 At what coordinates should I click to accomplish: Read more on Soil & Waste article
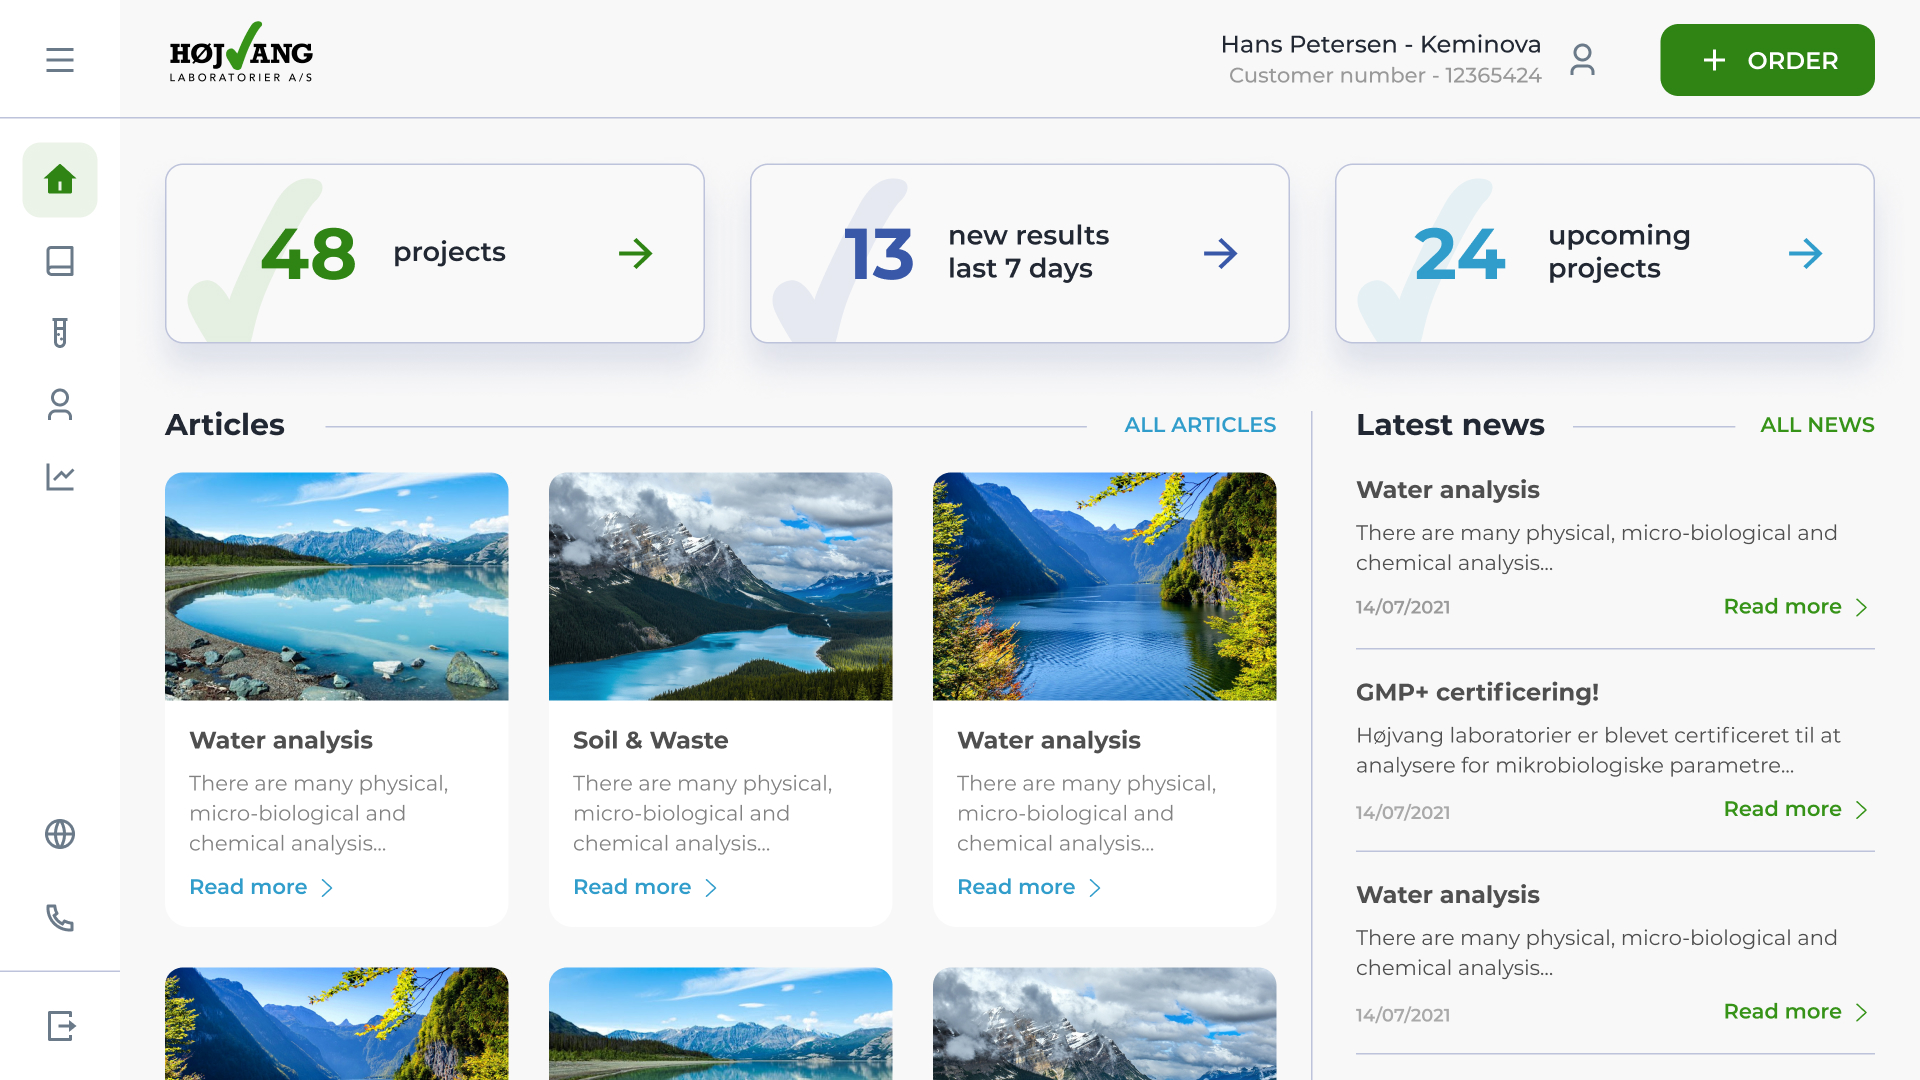(645, 887)
